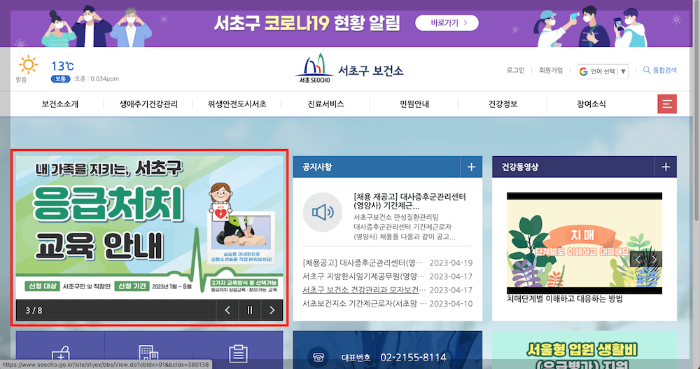
Task: Click the plus icon next to 공지사항
Action: 471,167
